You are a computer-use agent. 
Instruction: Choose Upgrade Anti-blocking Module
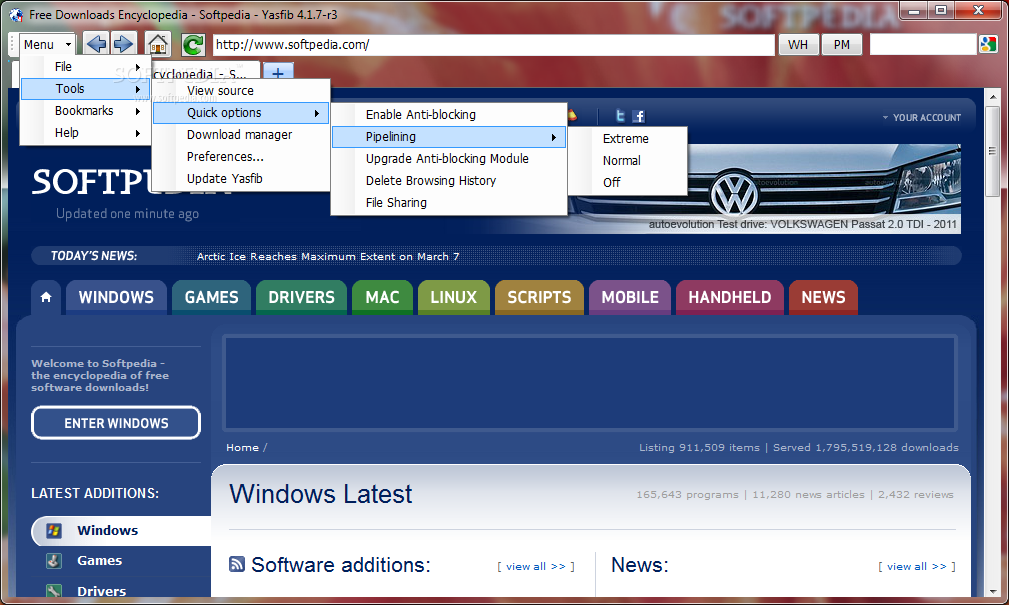[449, 158]
